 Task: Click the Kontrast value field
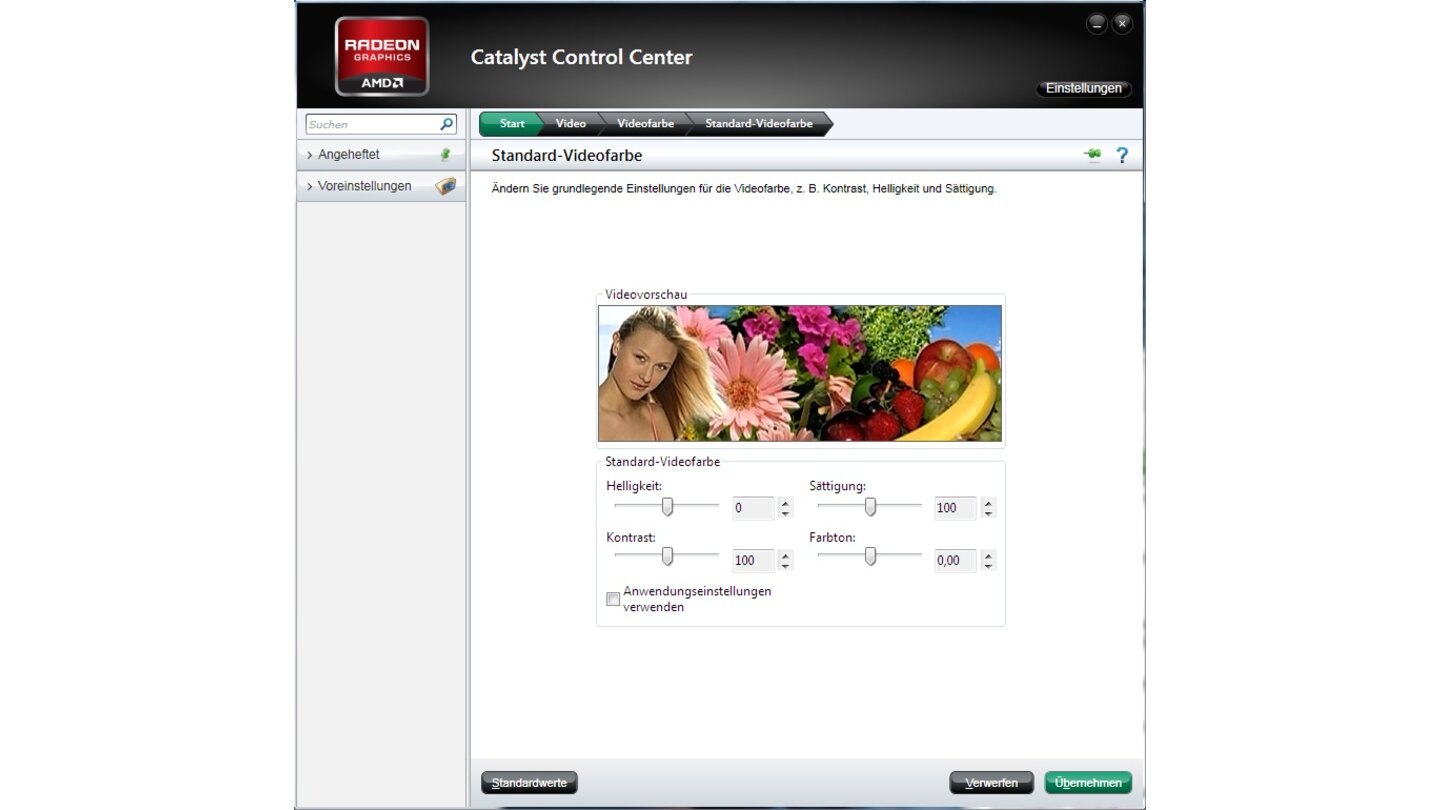753,560
